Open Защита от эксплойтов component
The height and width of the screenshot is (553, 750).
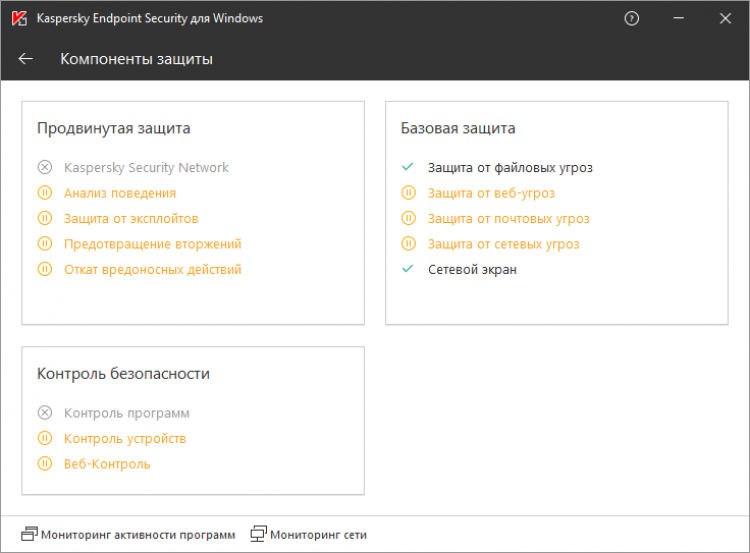coord(131,218)
